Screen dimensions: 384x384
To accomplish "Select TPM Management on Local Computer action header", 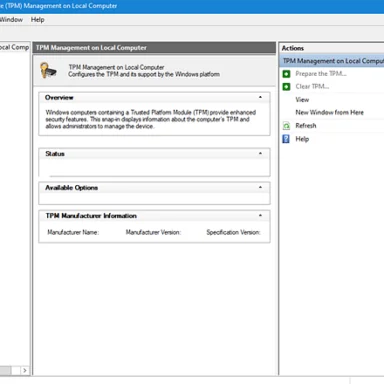I will pos(332,61).
